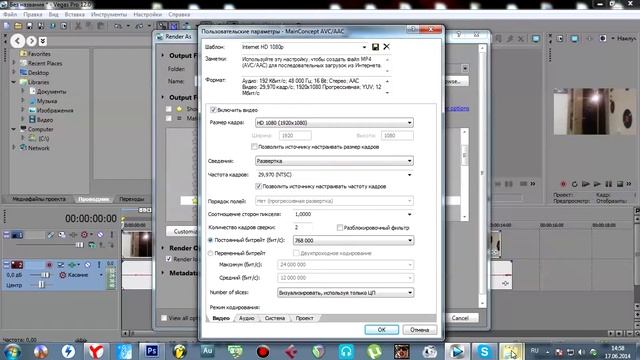Switch to the 'Проект' tab
The height and width of the screenshot is (360, 640).
pos(304,318)
